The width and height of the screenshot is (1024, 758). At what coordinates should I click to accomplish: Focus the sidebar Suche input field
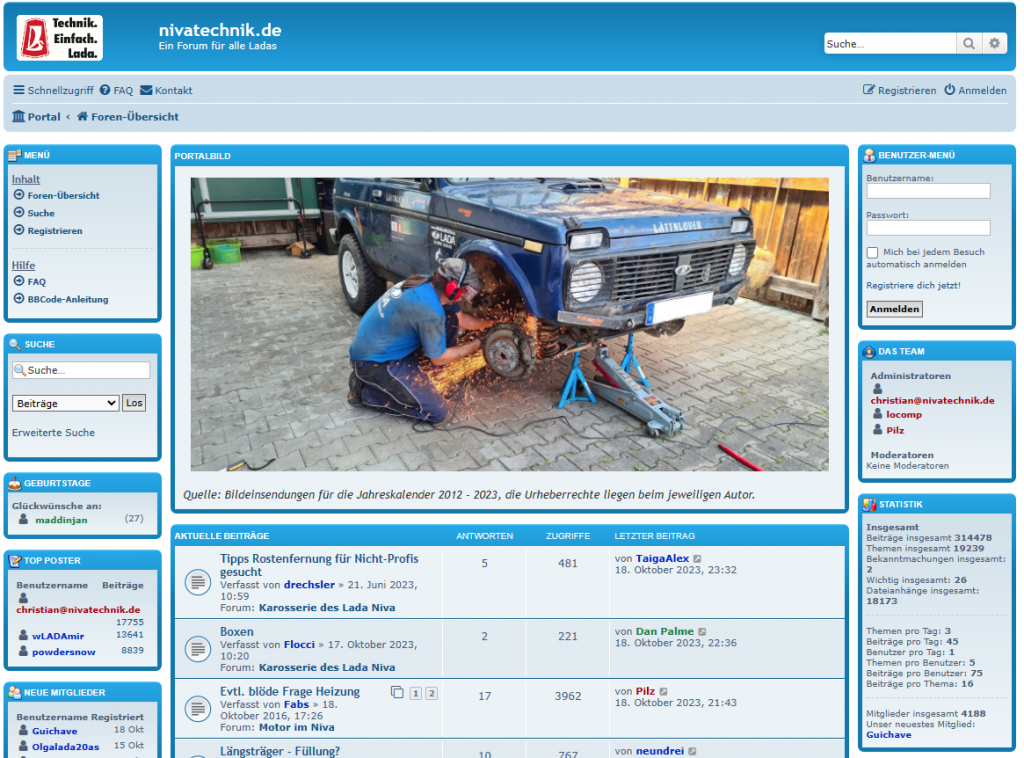point(81,370)
